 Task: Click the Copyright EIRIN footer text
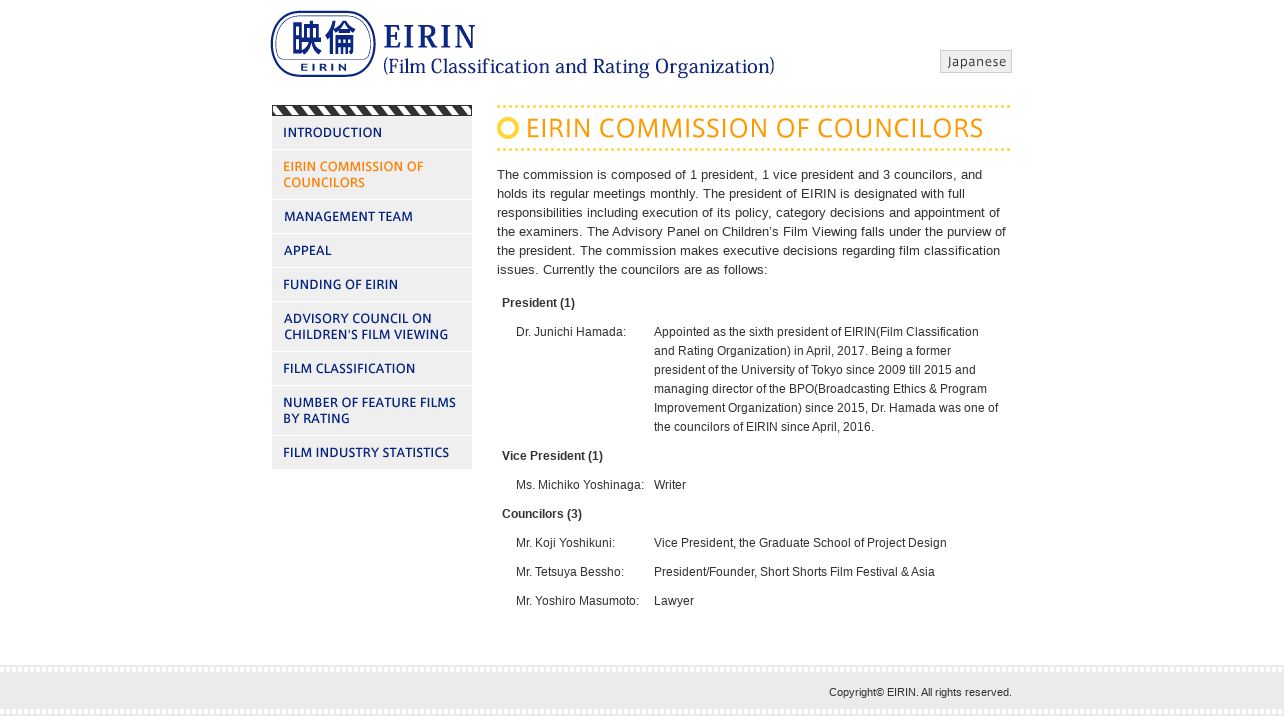click(x=920, y=692)
